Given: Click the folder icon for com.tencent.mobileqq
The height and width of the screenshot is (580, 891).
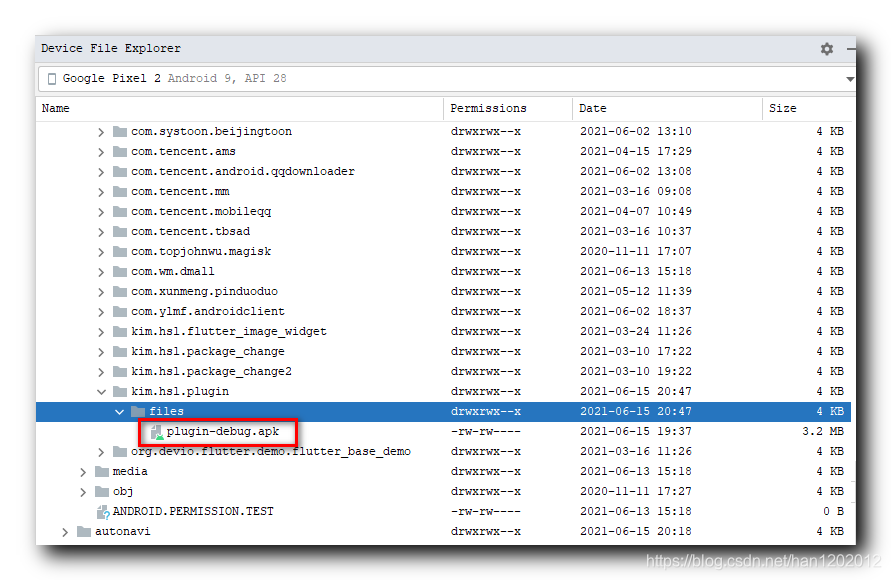Looking at the screenshot, I should 120,211.
